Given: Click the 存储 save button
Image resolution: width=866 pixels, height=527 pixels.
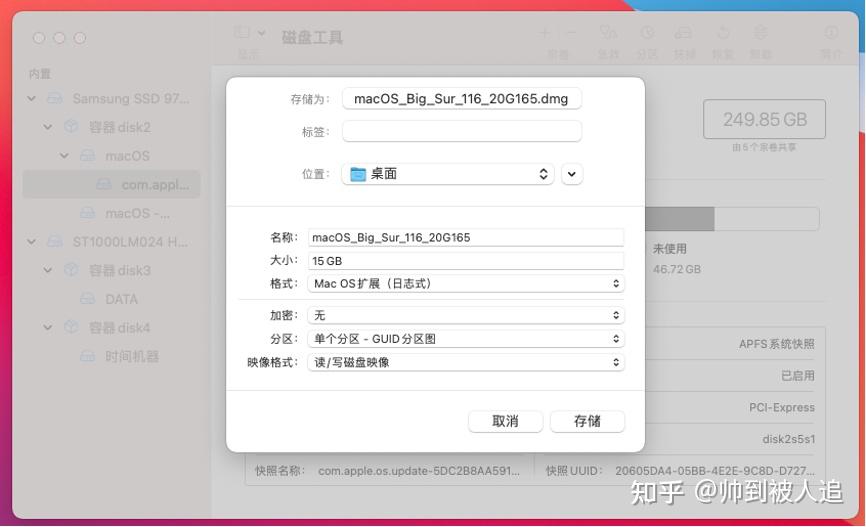Looking at the screenshot, I should click(588, 421).
